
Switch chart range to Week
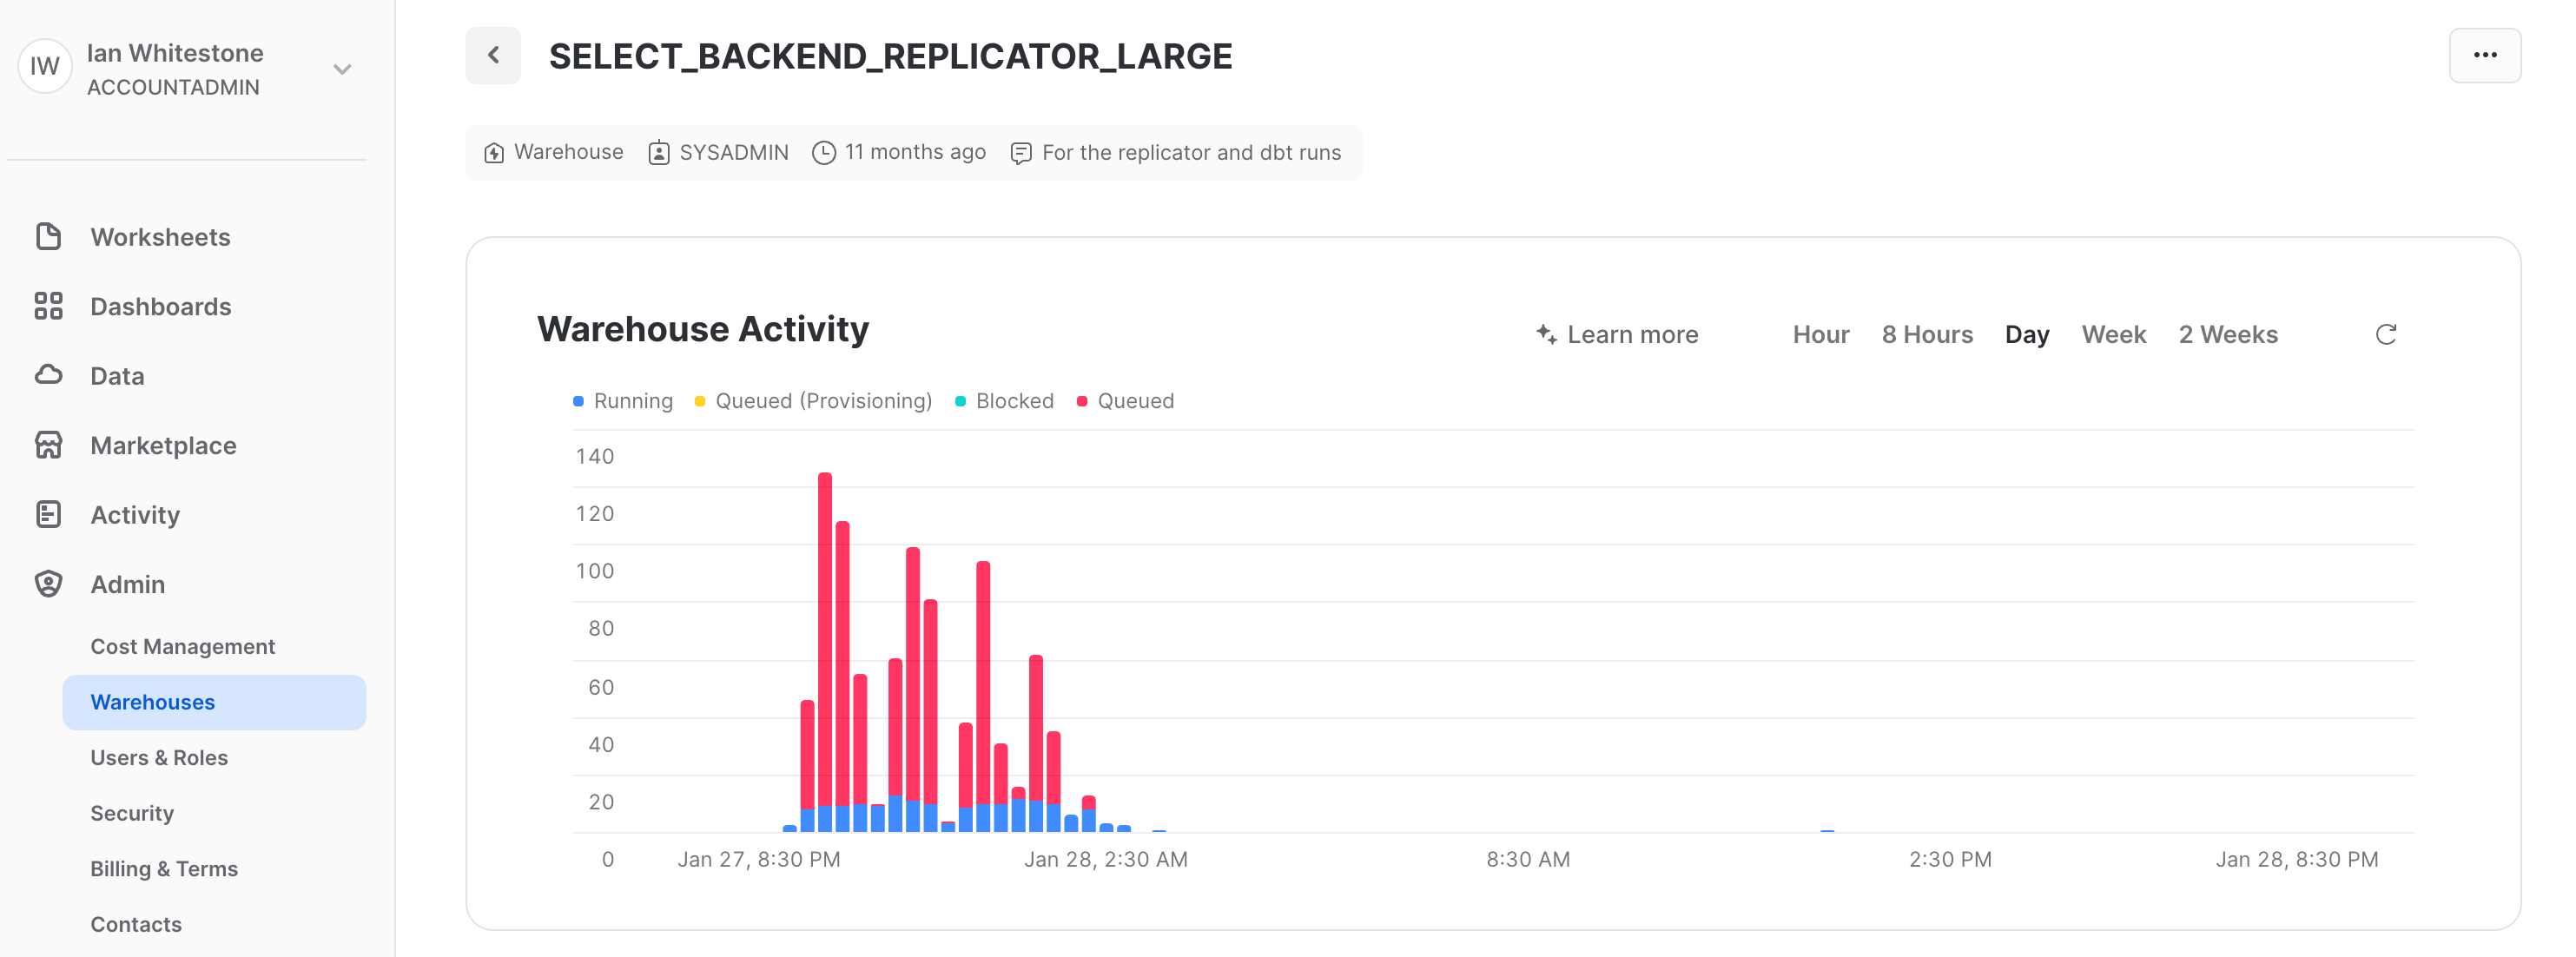coord(2113,334)
